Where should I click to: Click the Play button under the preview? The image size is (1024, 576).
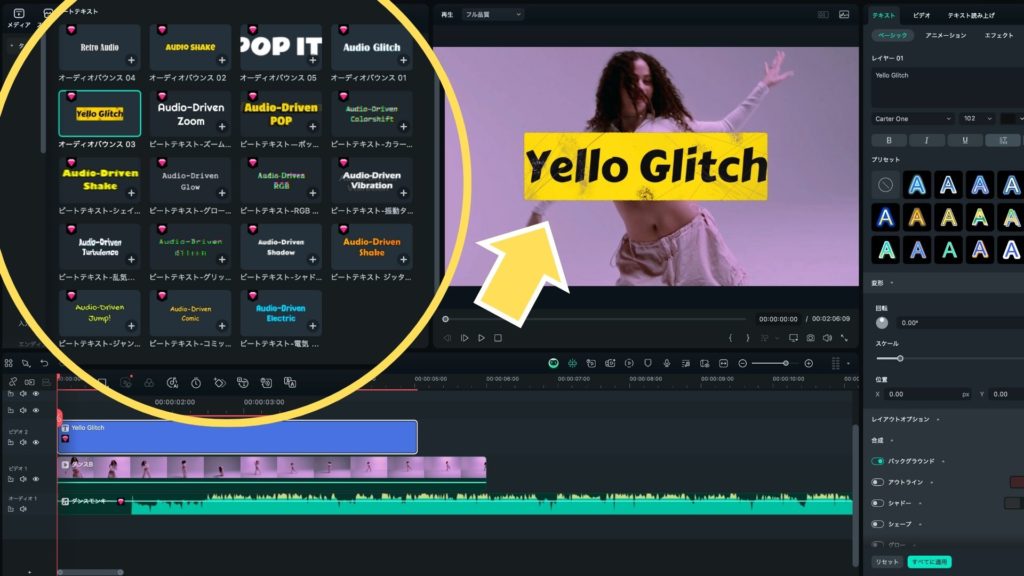(x=481, y=338)
